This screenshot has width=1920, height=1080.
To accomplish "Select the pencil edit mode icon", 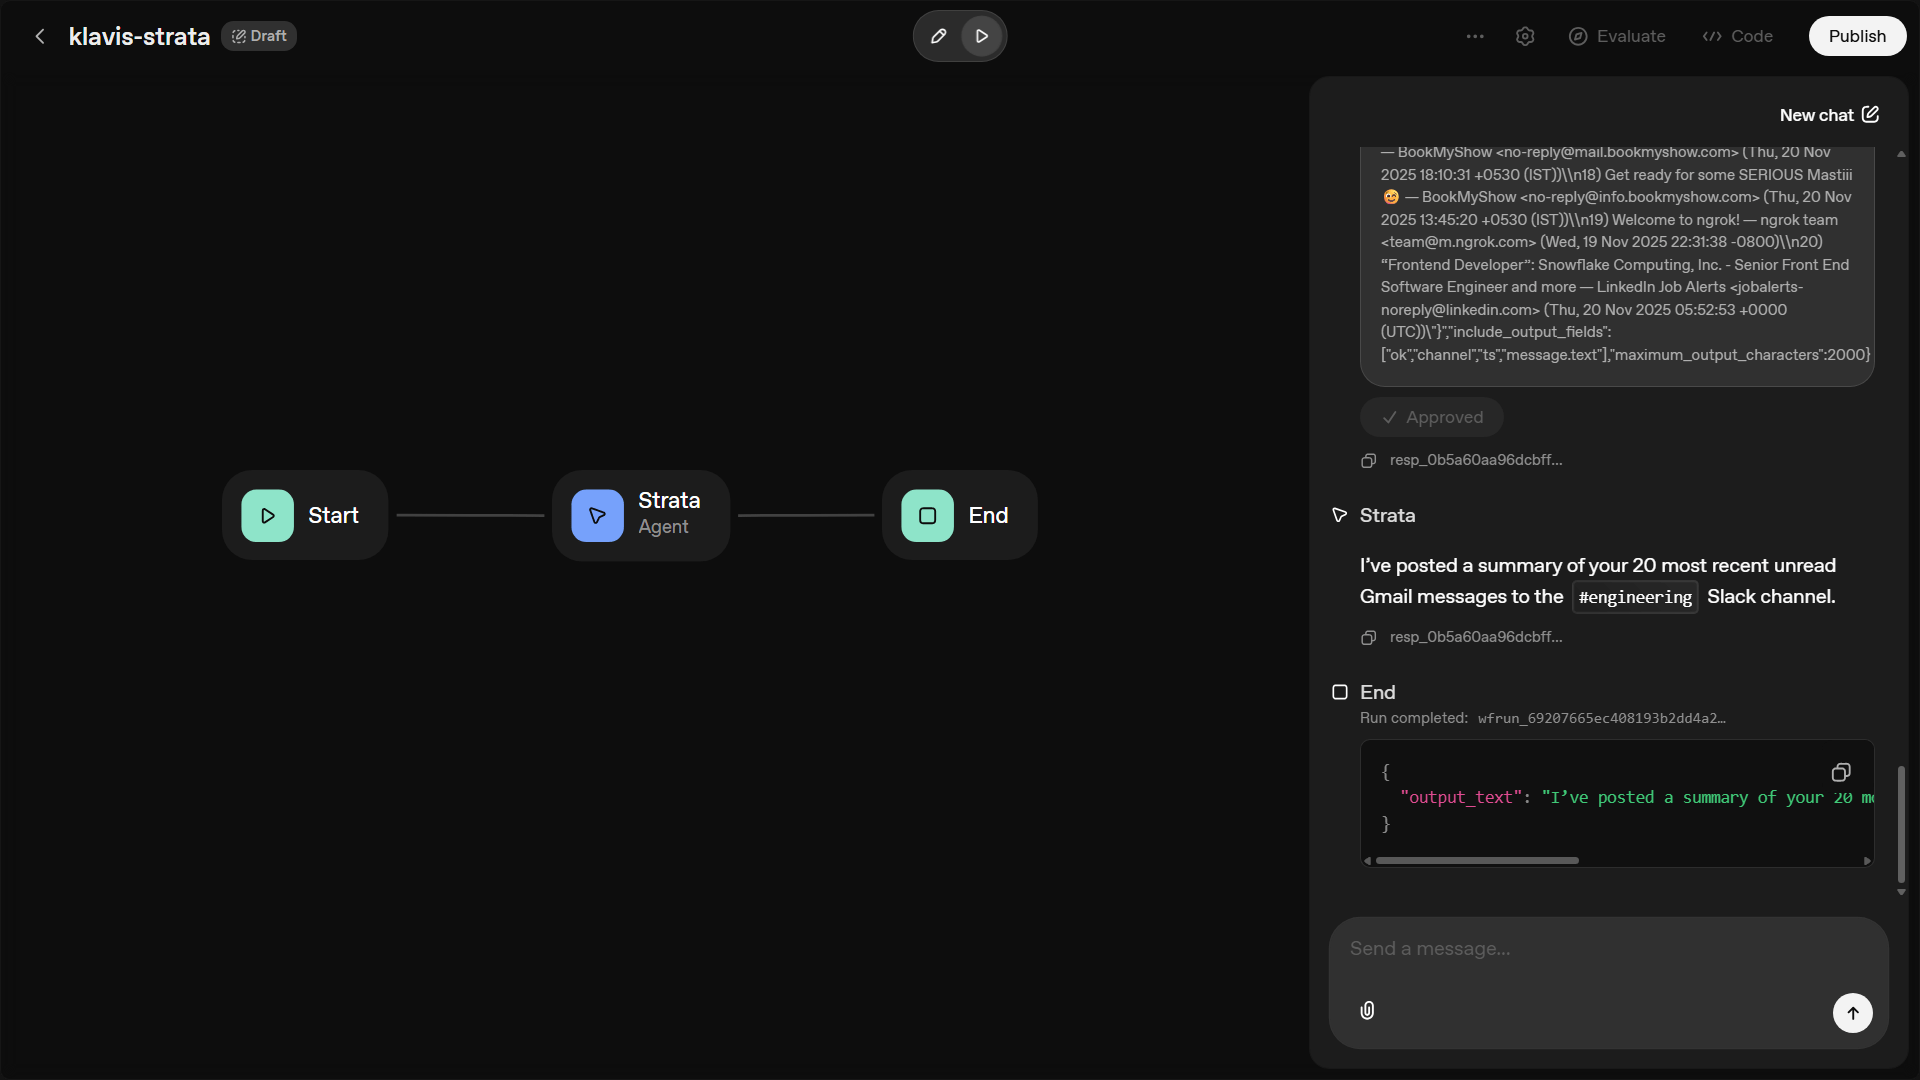I will [x=937, y=35].
